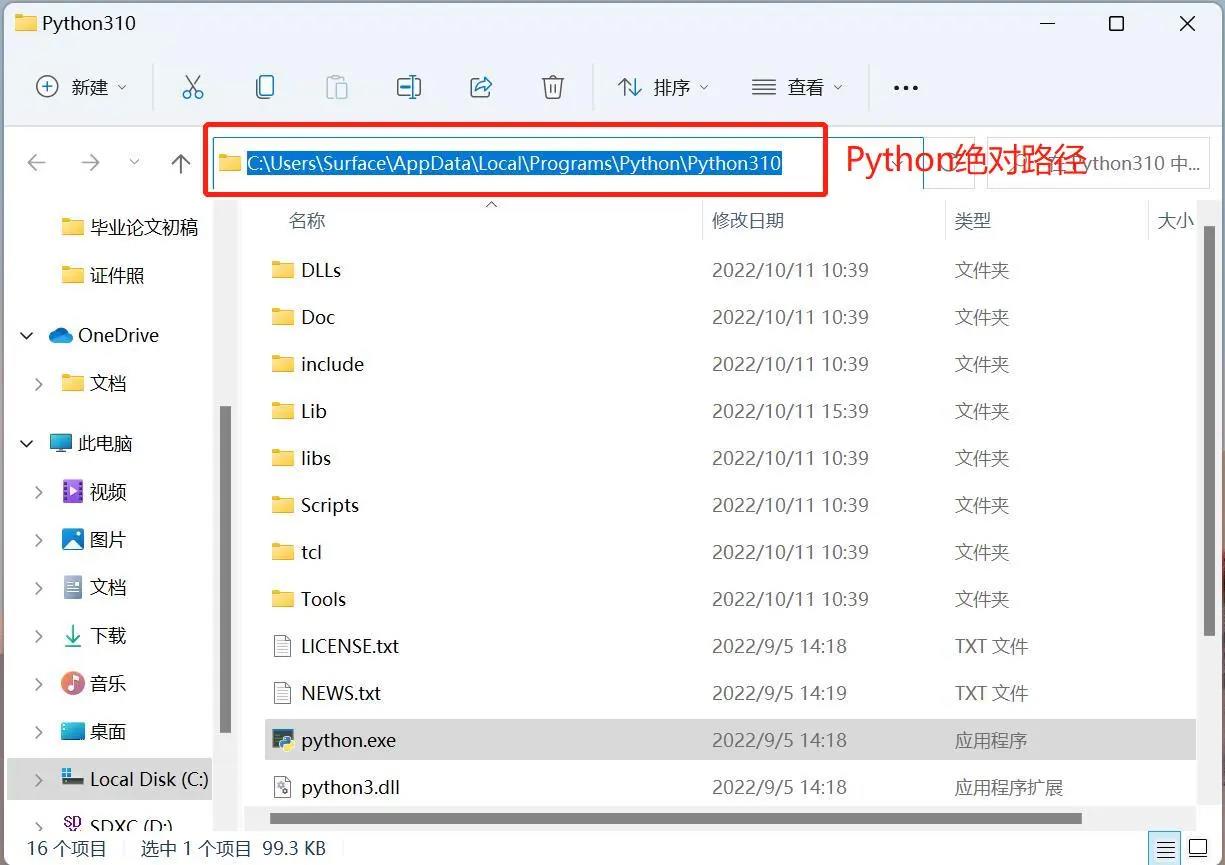Navigate back with the left arrow

click(37, 163)
